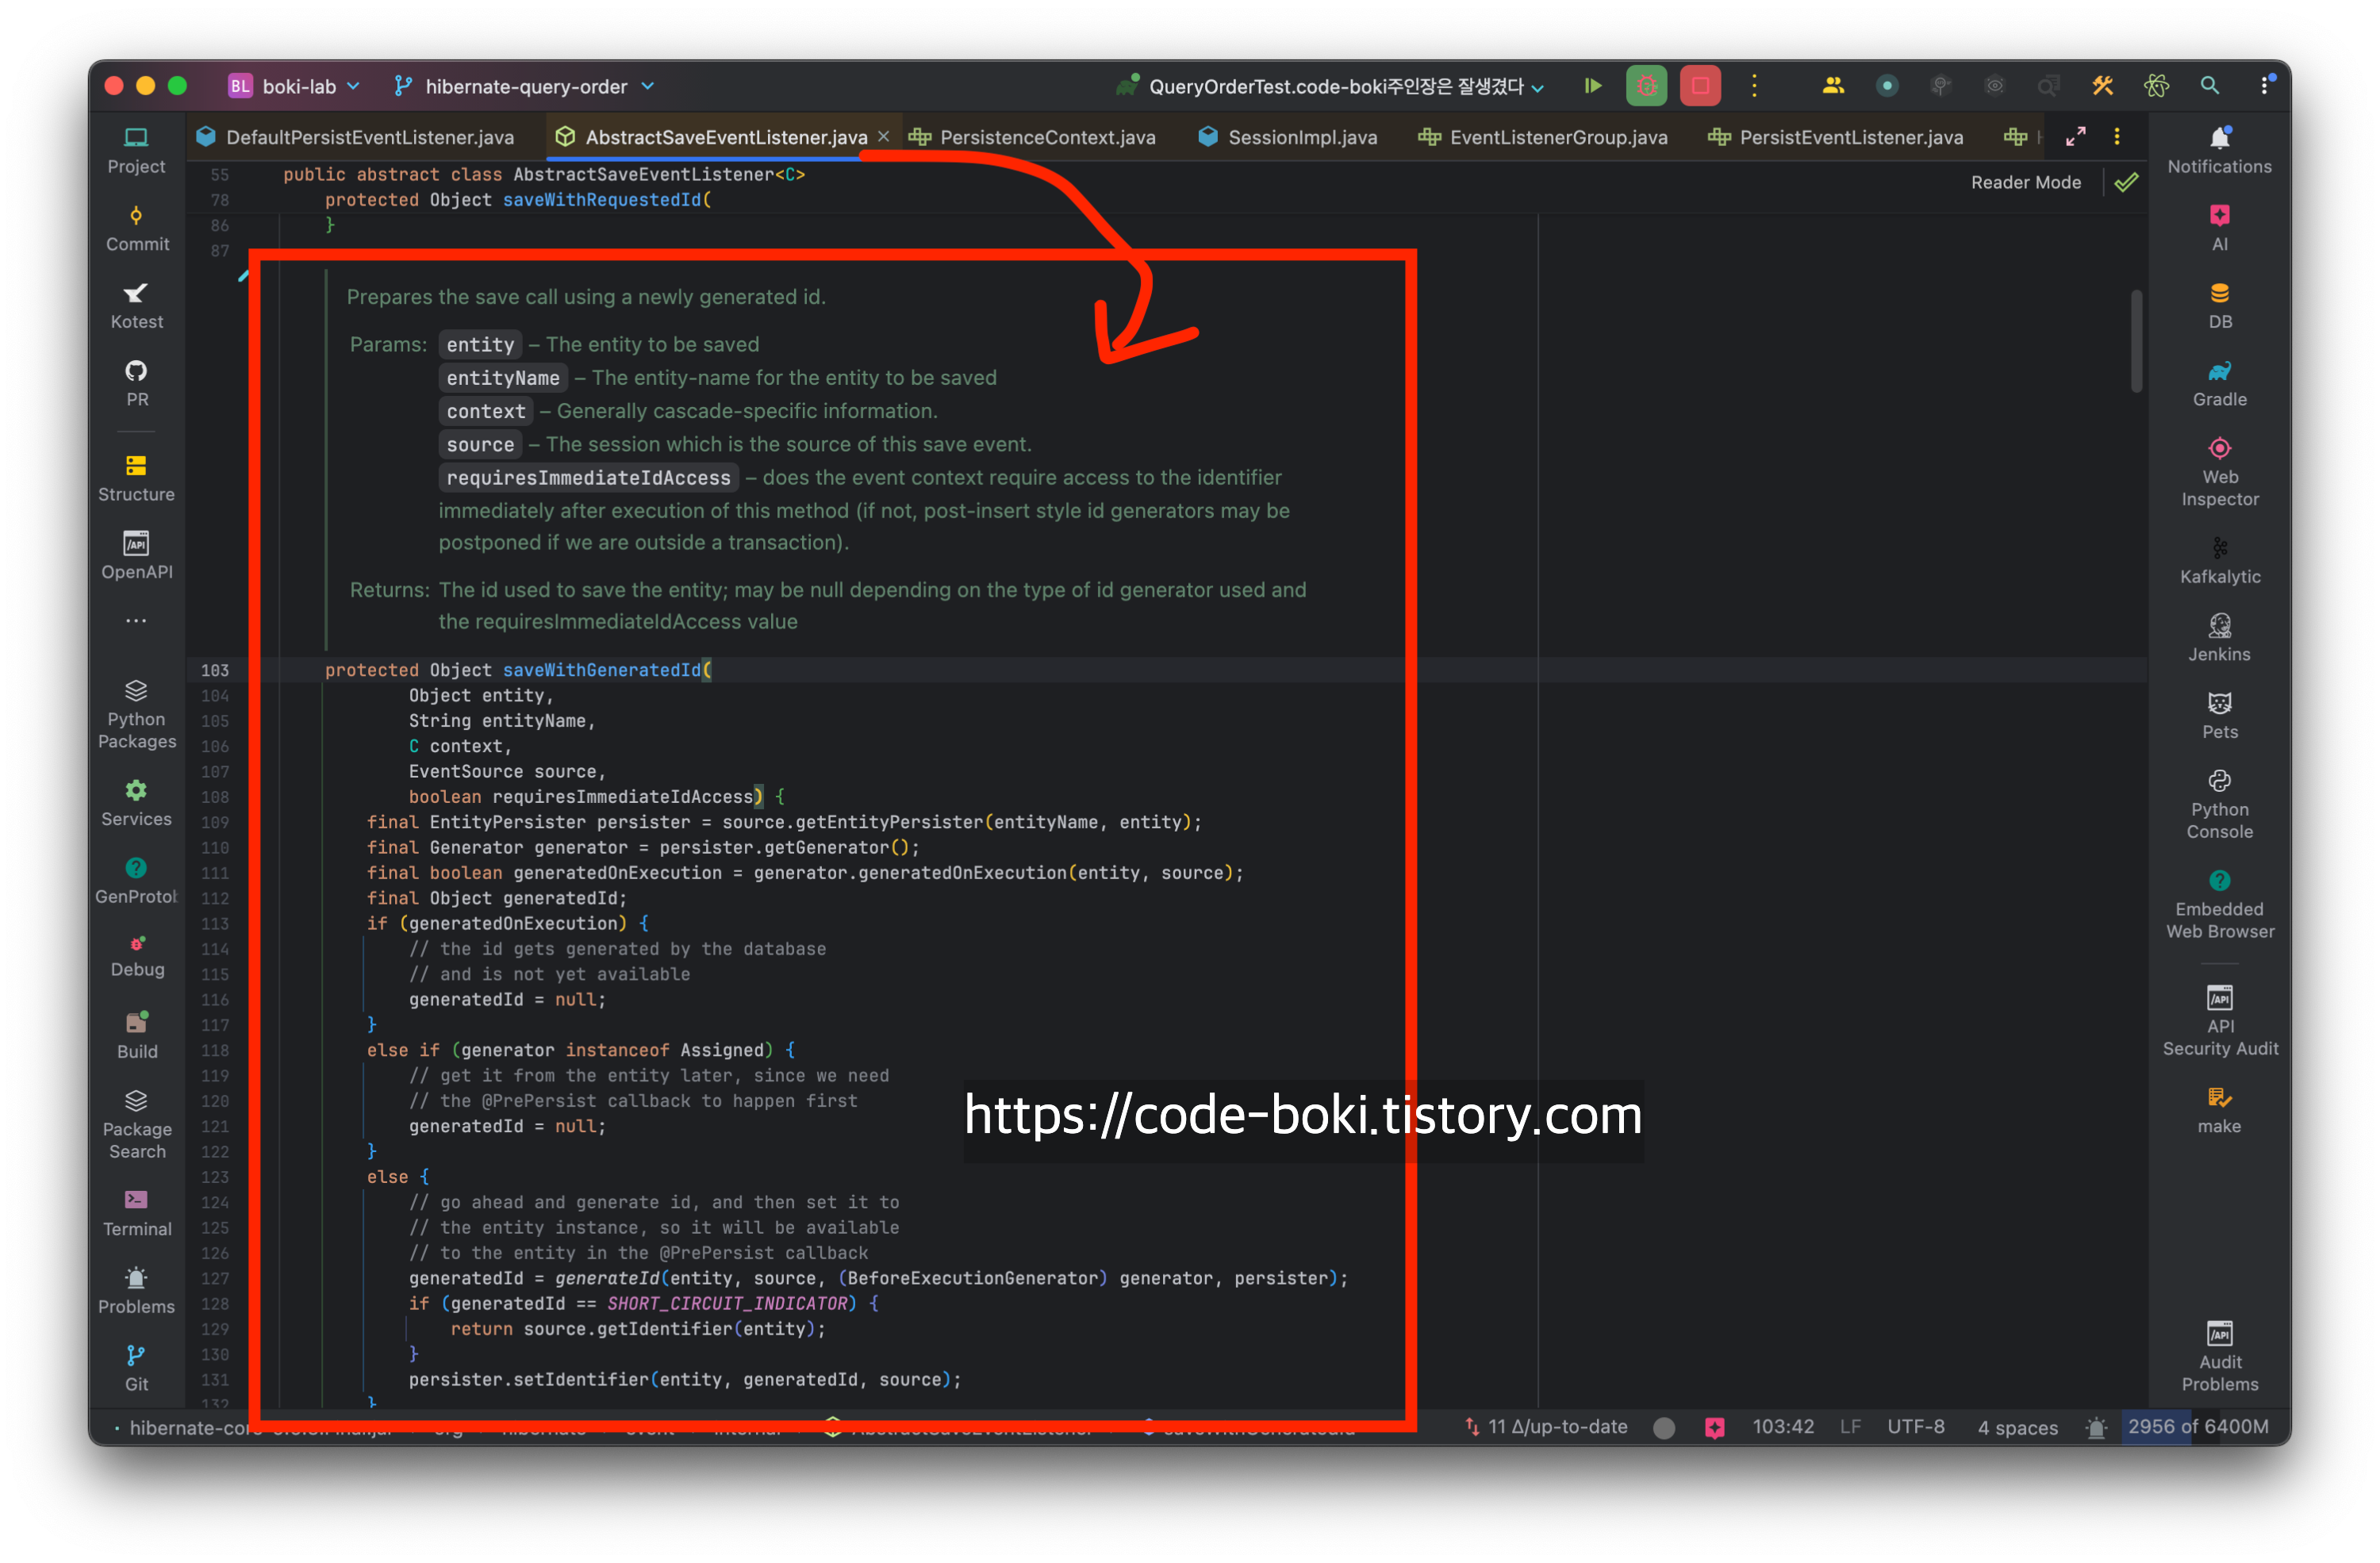Open the Terminal tool window
2380x1563 pixels.
point(137,1212)
